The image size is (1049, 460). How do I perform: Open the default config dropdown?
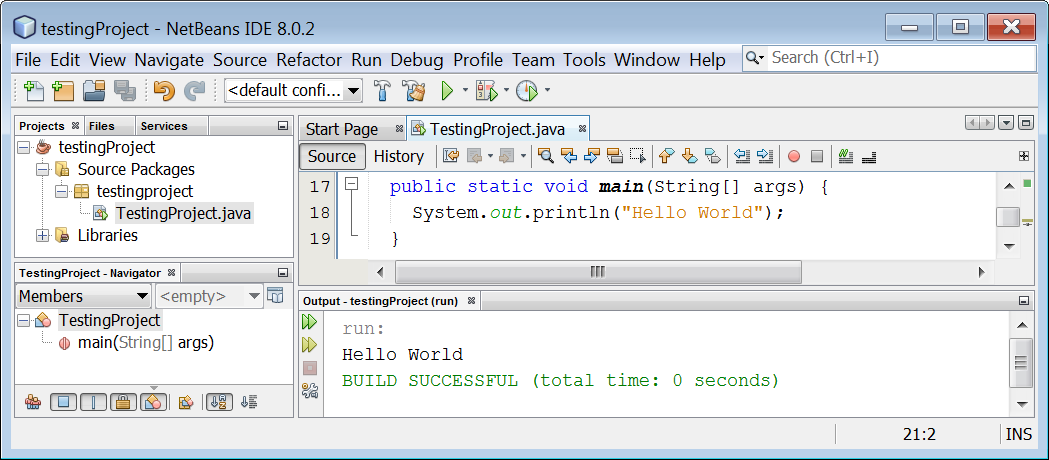[294, 90]
